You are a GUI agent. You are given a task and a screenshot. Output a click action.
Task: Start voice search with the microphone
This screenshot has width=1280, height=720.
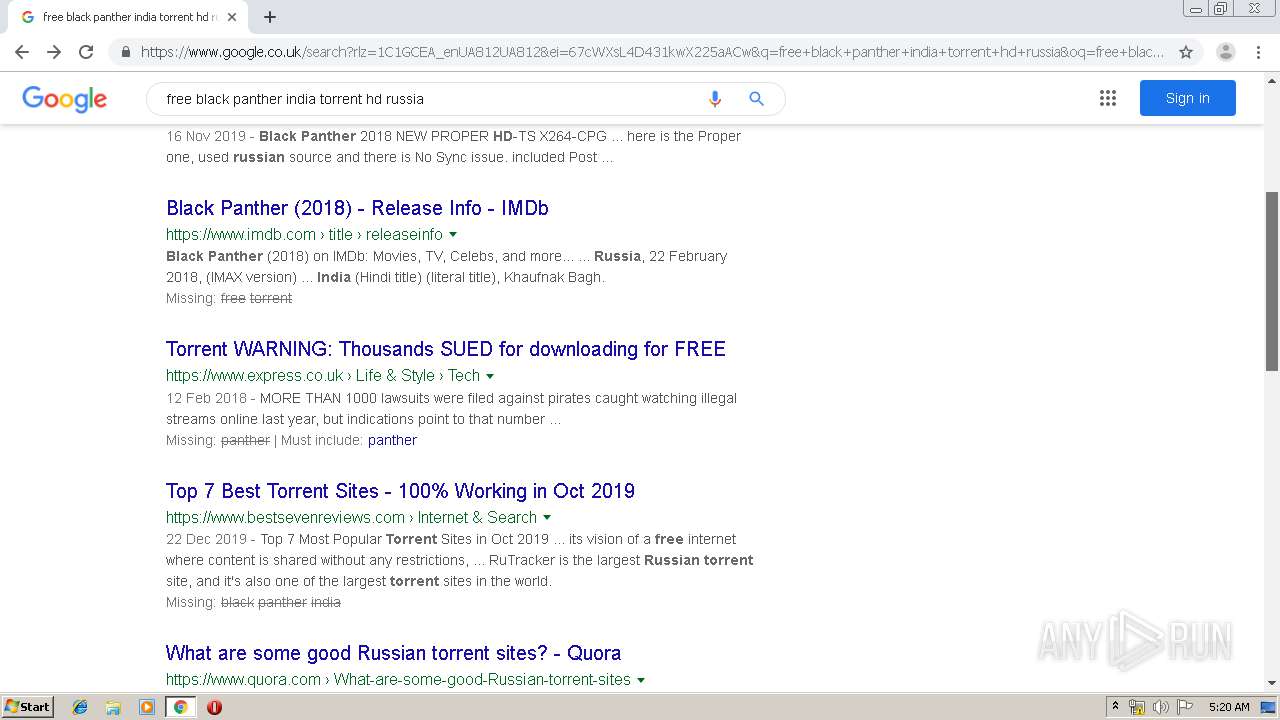coord(714,99)
